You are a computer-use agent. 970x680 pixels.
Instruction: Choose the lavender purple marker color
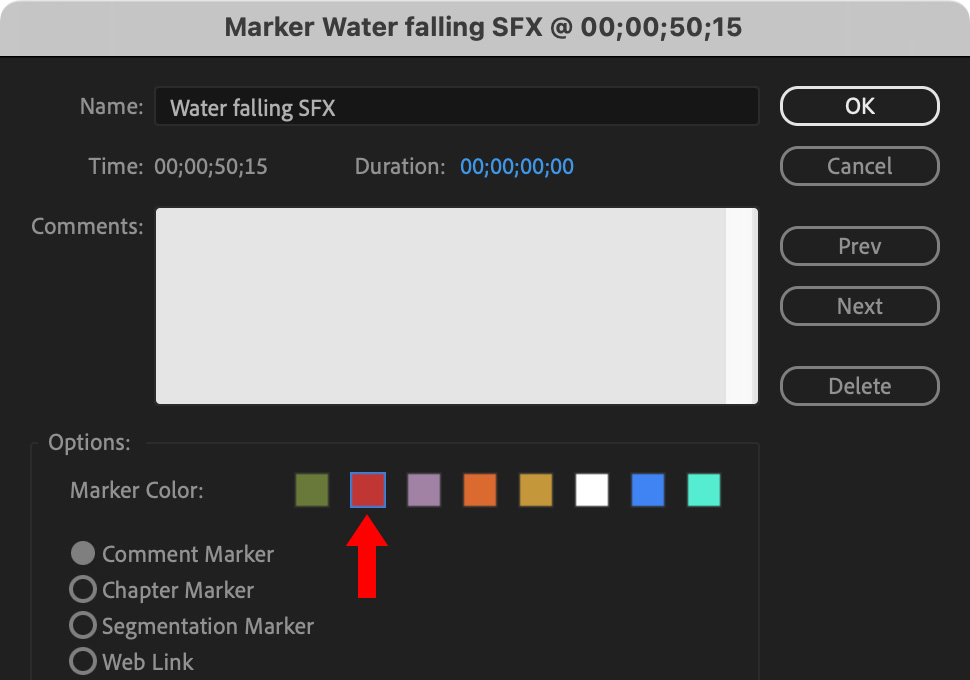pyautogui.click(x=424, y=490)
